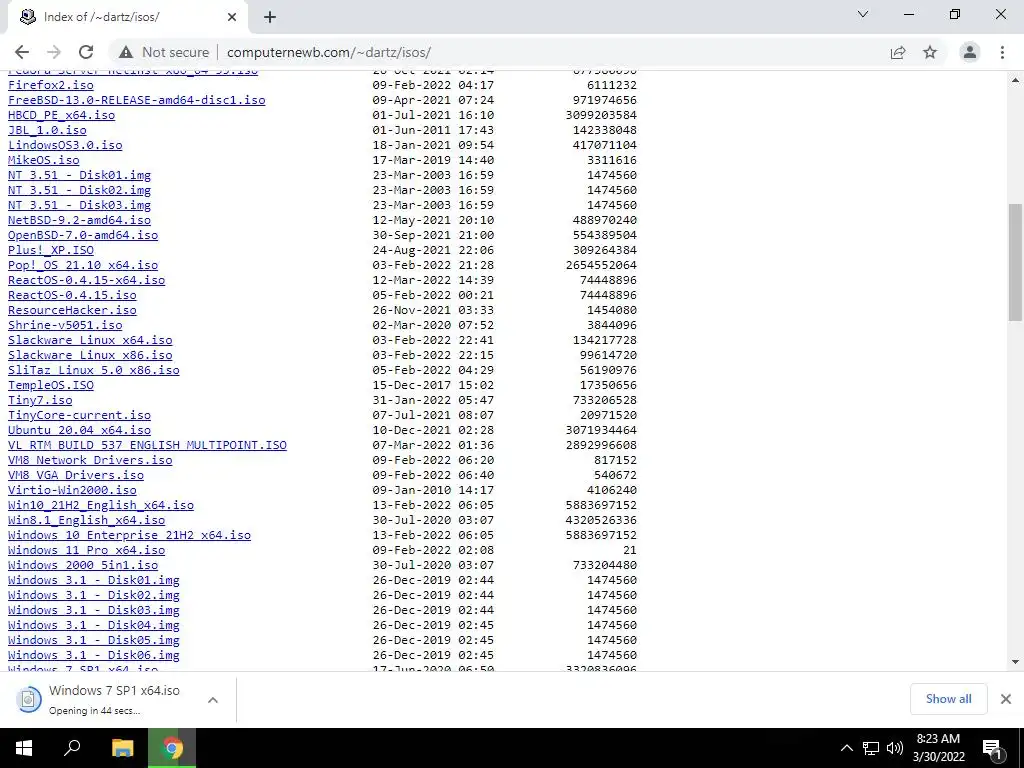Download Win10_21H2_English_x64.iso

point(101,505)
